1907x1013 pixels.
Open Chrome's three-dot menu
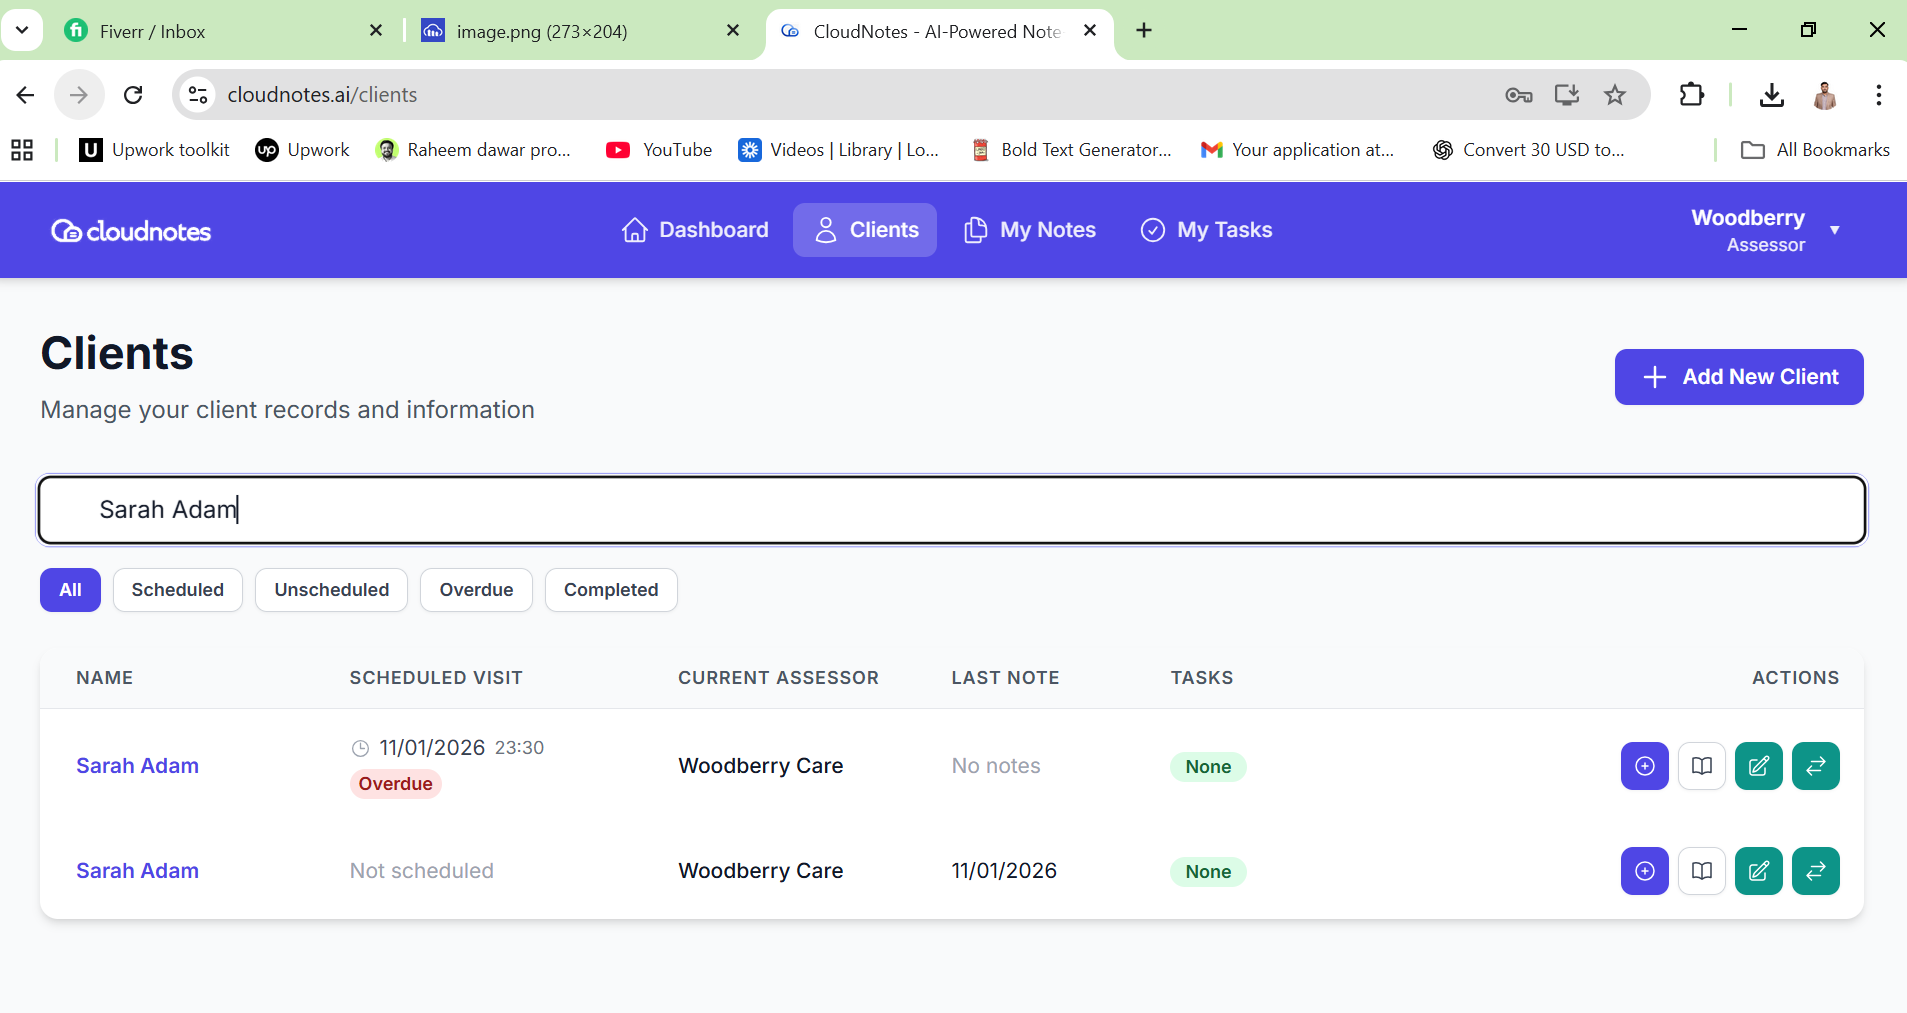1878,95
